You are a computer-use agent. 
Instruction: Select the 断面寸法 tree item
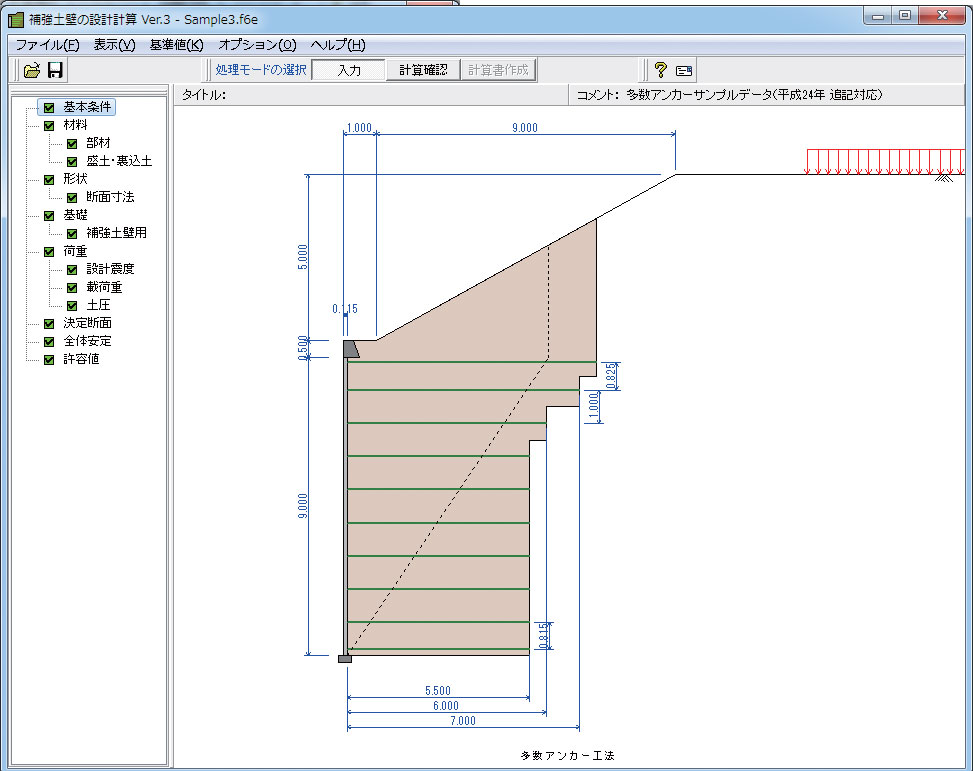[110, 197]
